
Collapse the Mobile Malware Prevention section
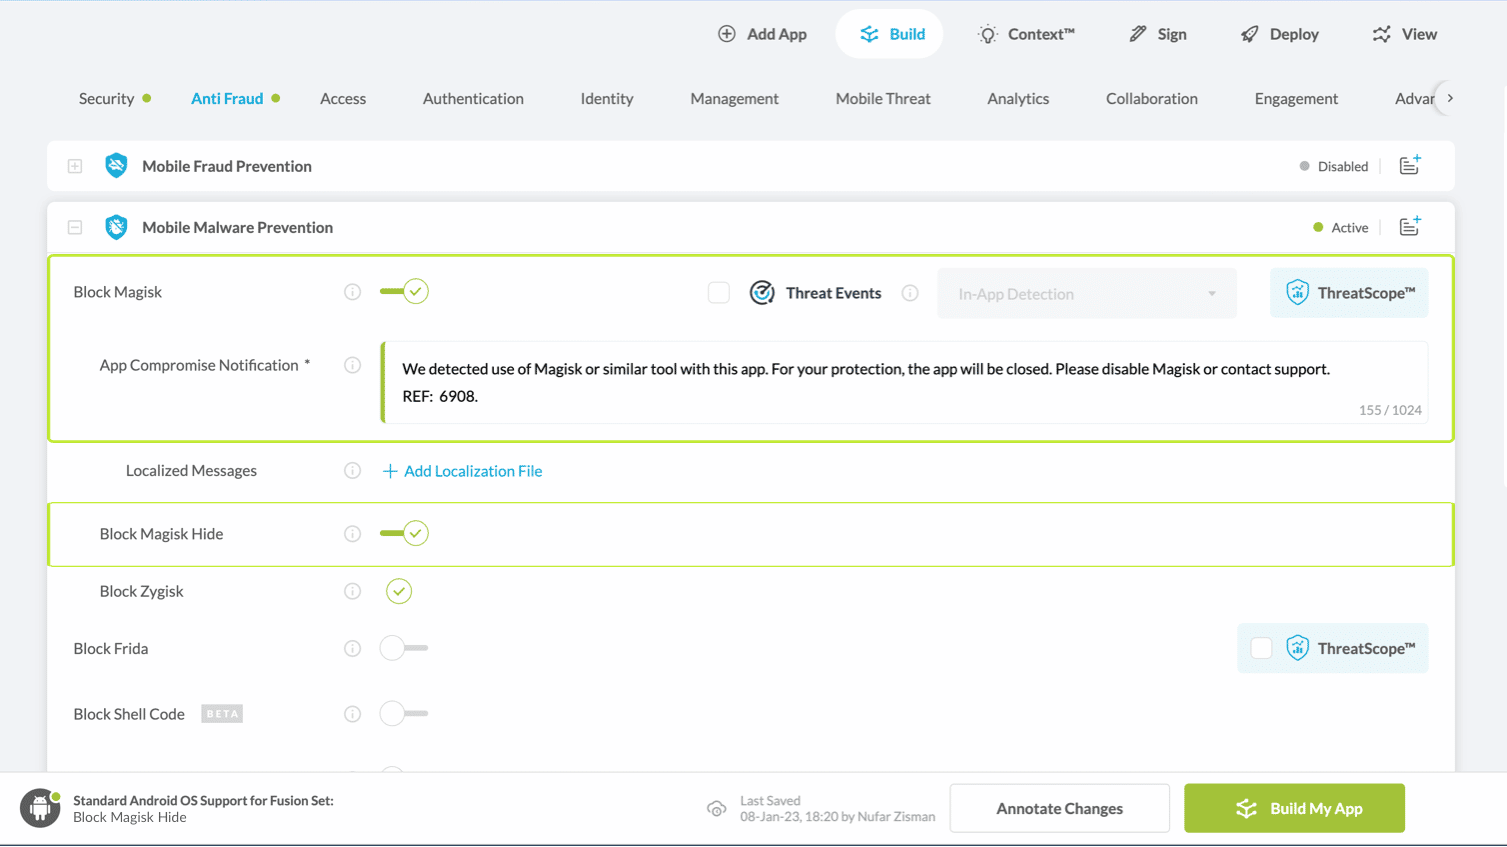75,227
